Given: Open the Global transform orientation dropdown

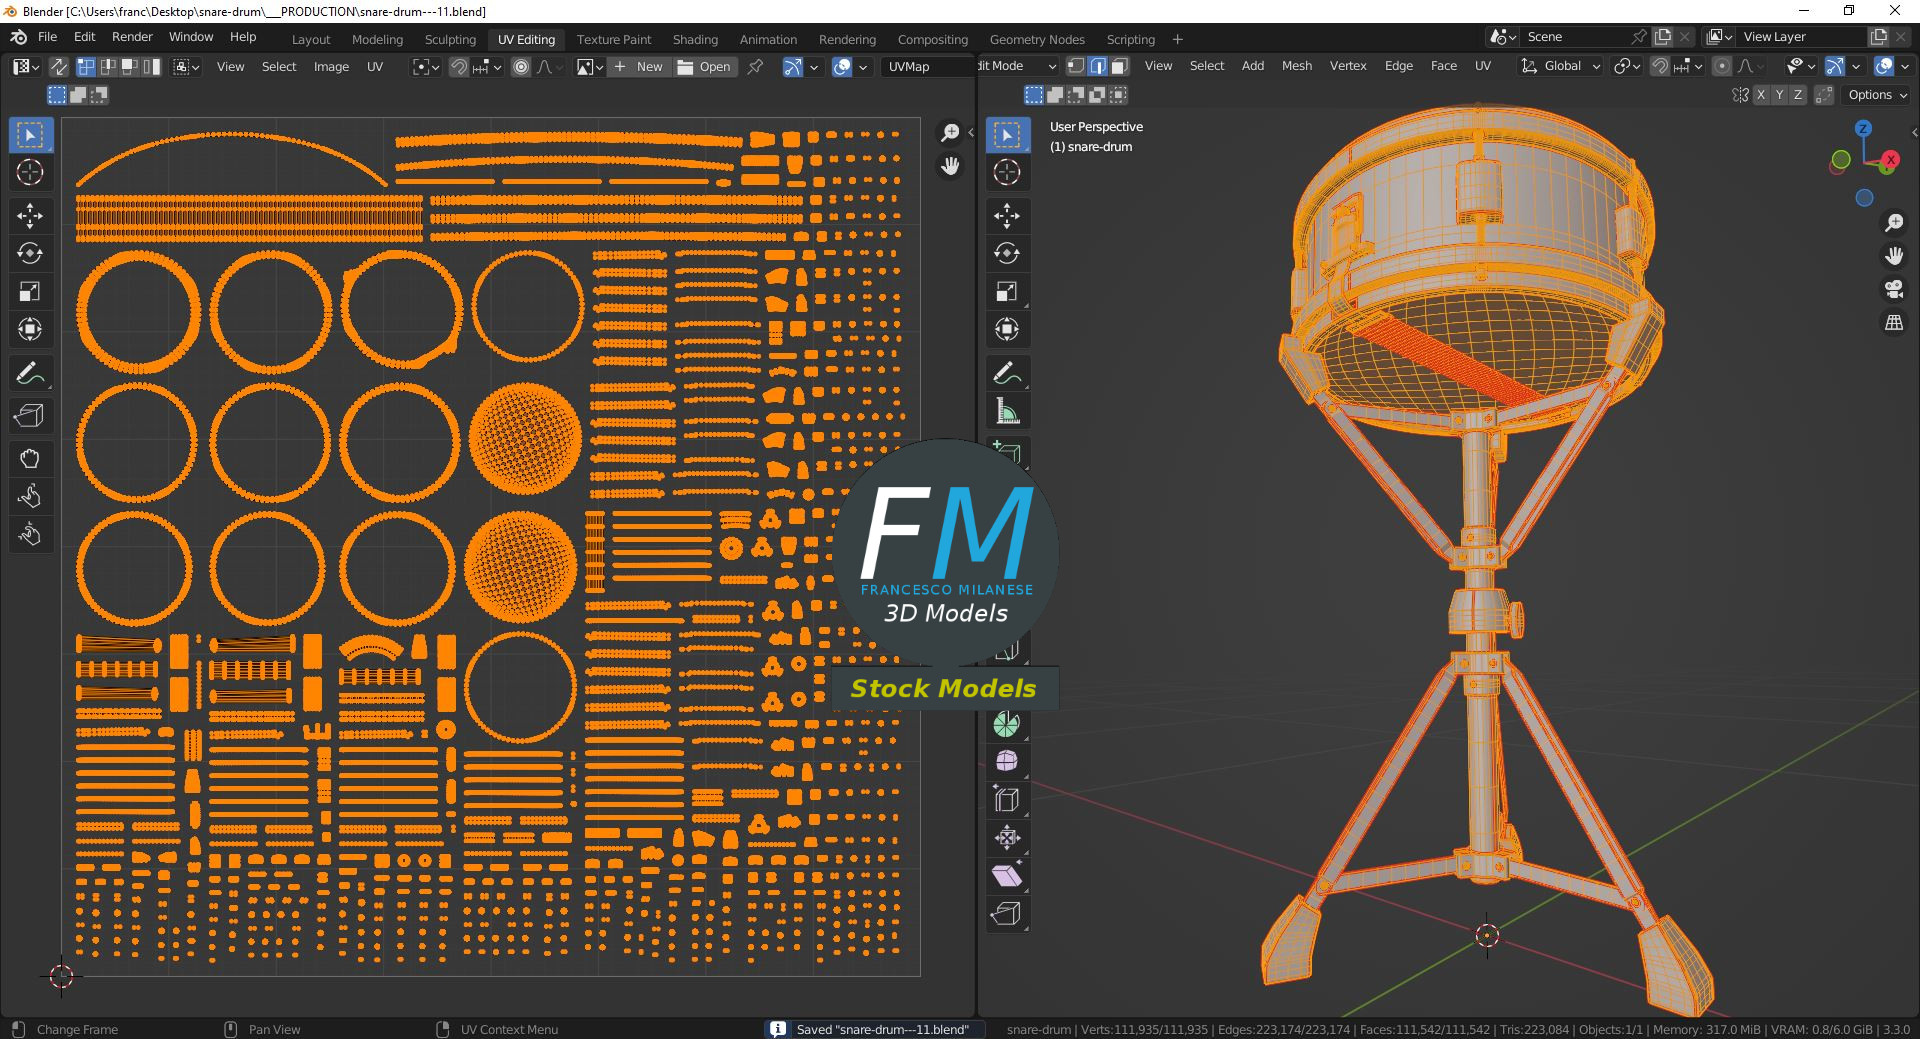Looking at the screenshot, I should point(1561,66).
